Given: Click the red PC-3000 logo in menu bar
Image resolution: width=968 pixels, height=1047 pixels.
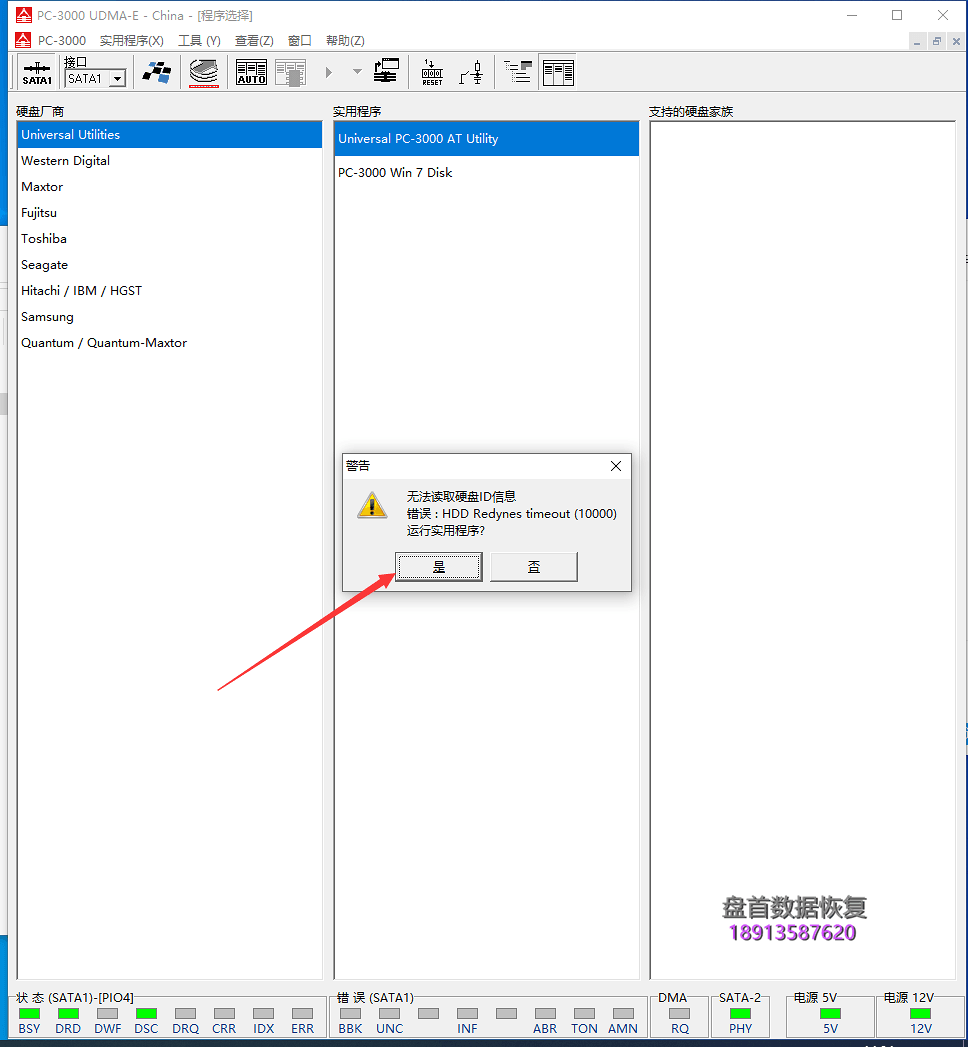Looking at the screenshot, I should (x=23, y=40).
